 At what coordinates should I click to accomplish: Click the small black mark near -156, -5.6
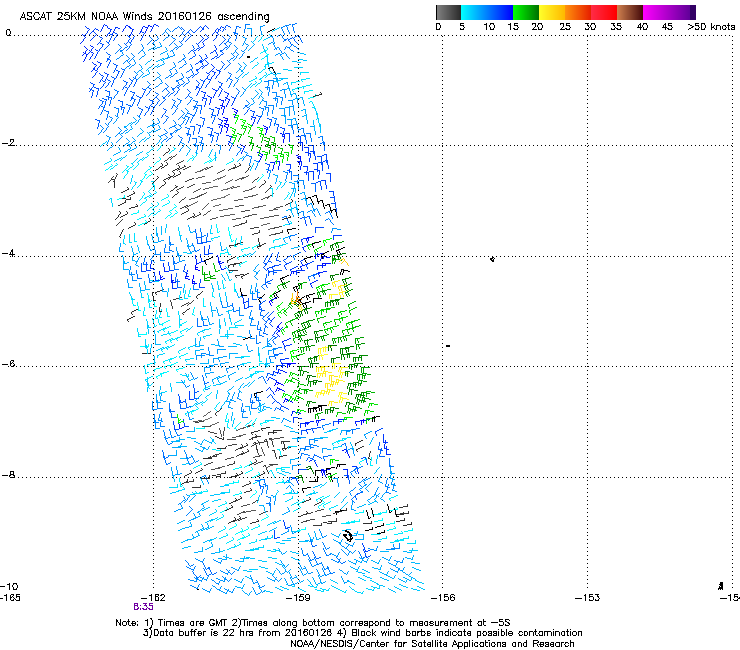coord(448,346)
